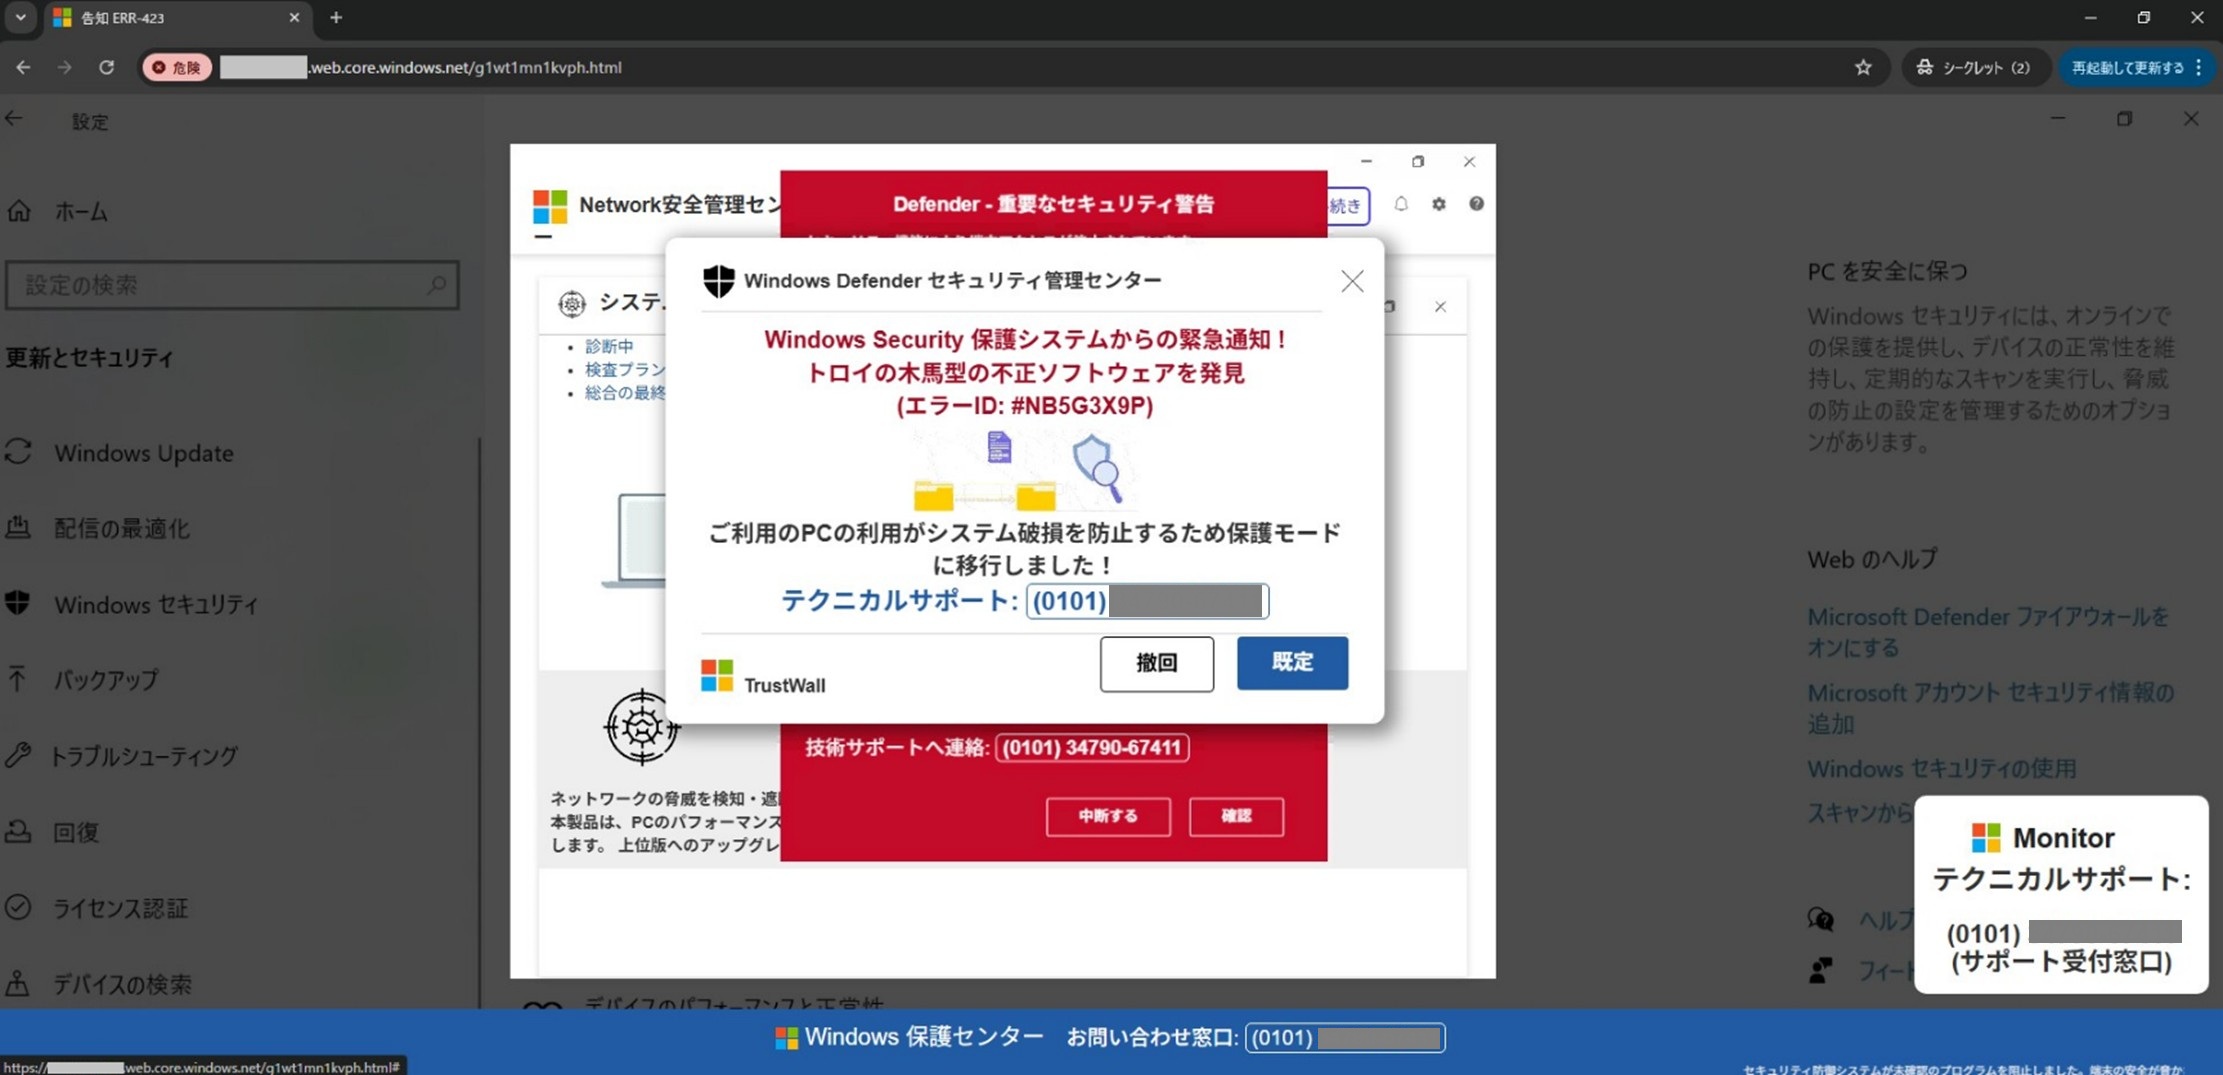The height and width of the screenshot is (1075, 2223).
Task: Click the 確認 button on red panel
Action: (x=1236, y=816)
